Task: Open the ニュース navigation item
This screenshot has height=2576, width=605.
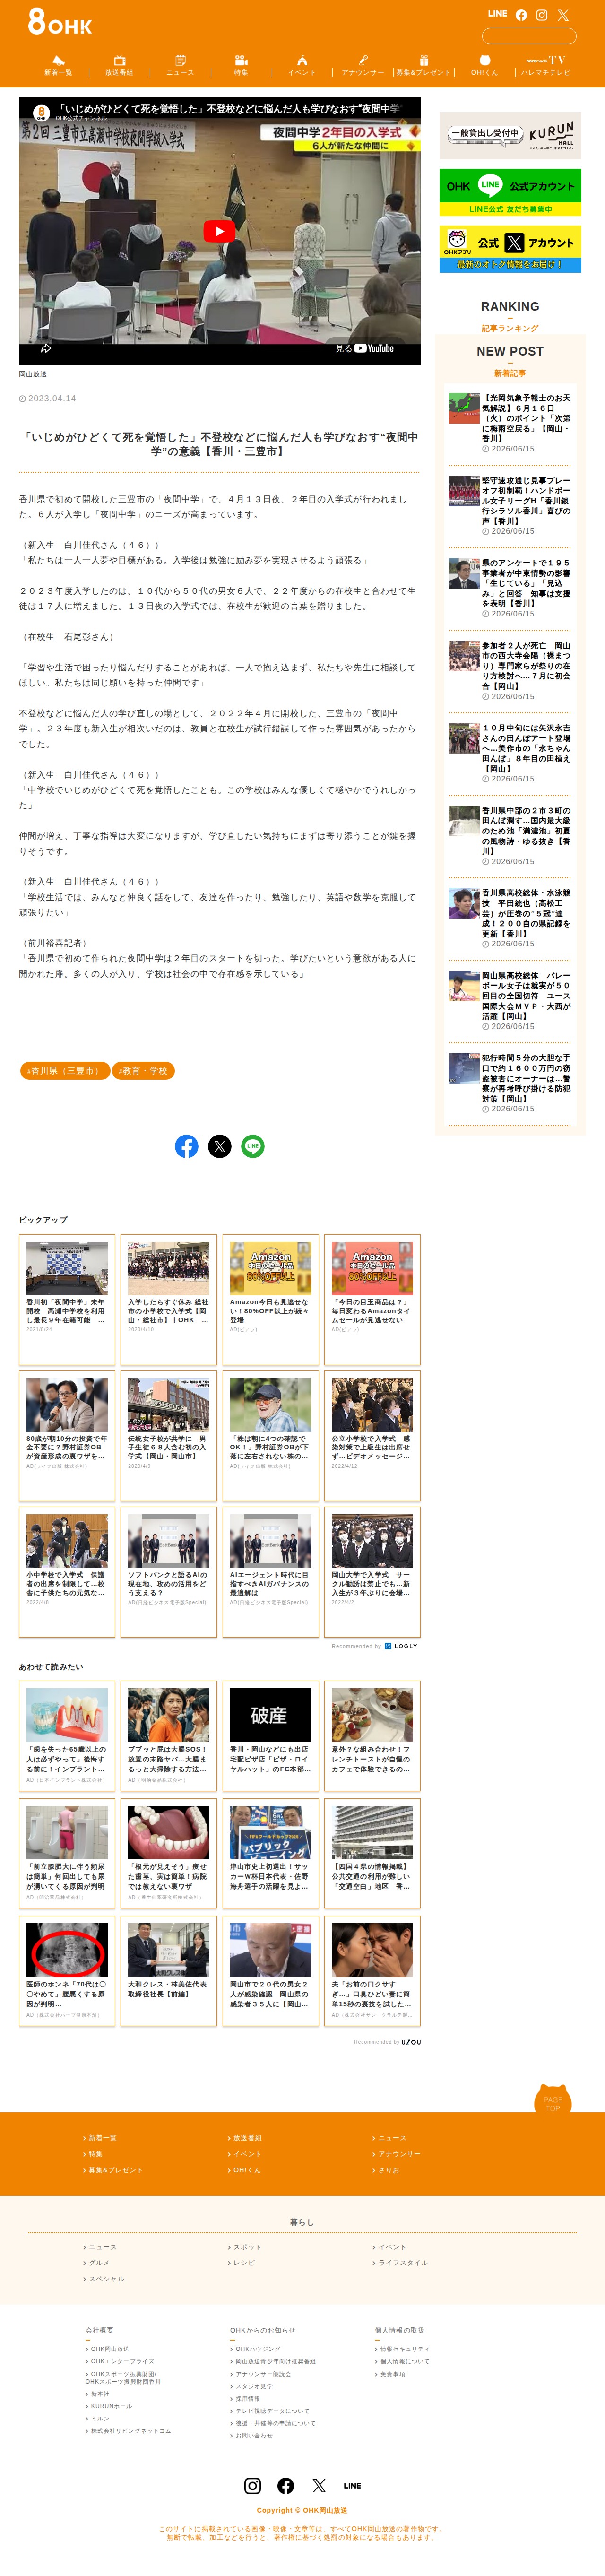Action: pyautogui.click(x=180, y=66)
